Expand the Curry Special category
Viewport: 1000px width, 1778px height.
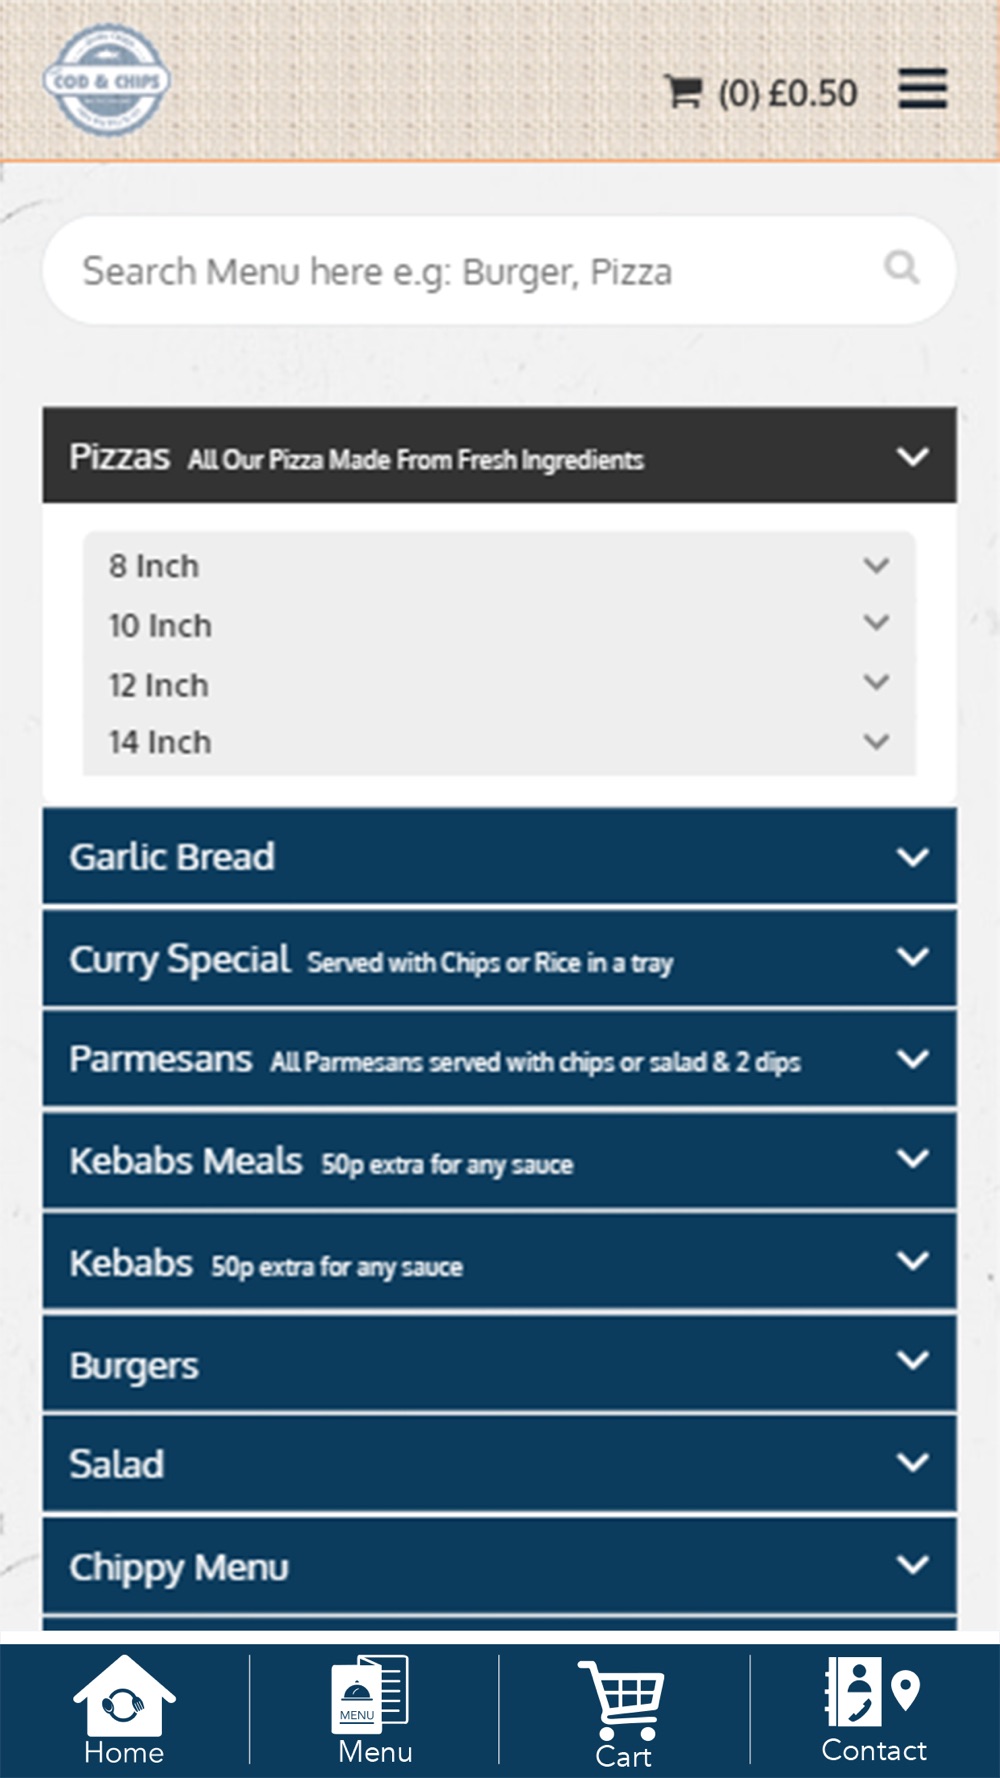(499, 958)
